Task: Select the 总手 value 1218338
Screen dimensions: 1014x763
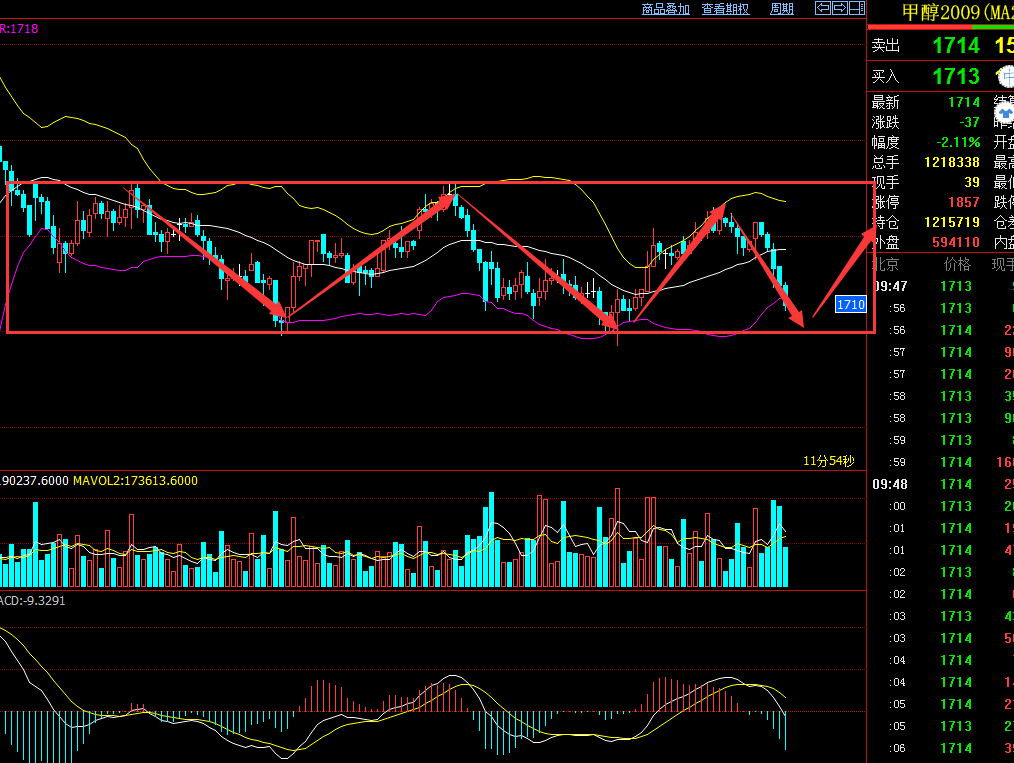Action: pyautogui.click(x=952, y=162)
